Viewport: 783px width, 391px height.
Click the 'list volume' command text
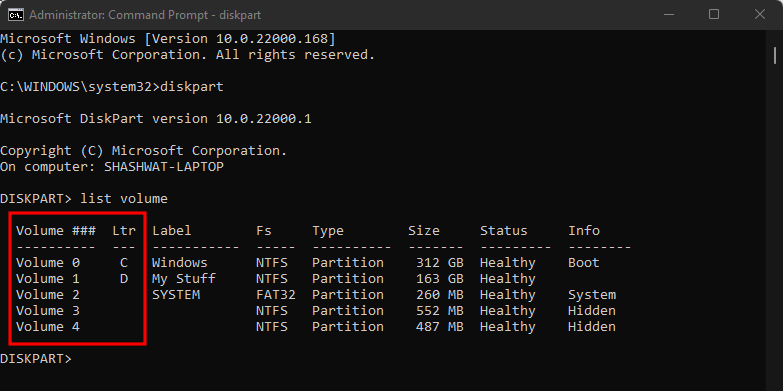point(124,199)
